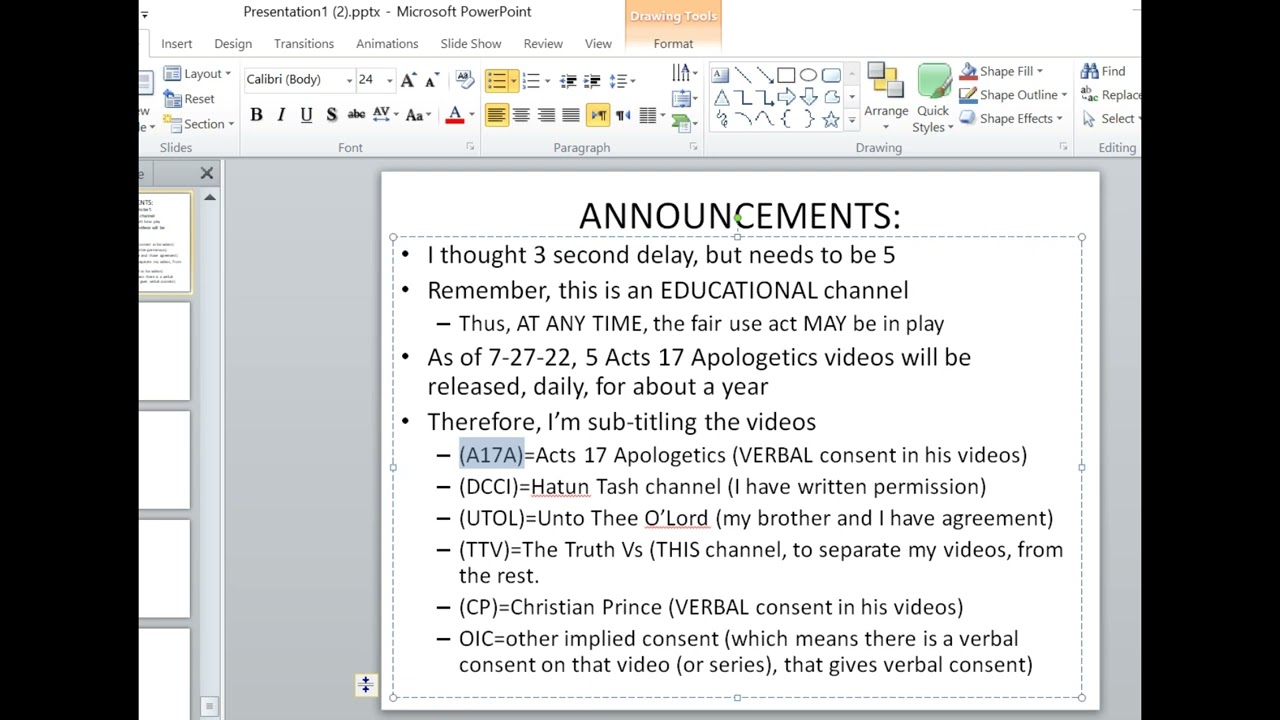Decrease list indent level
The height and width of the screenshot is (720, 1280).
point(568,81)
